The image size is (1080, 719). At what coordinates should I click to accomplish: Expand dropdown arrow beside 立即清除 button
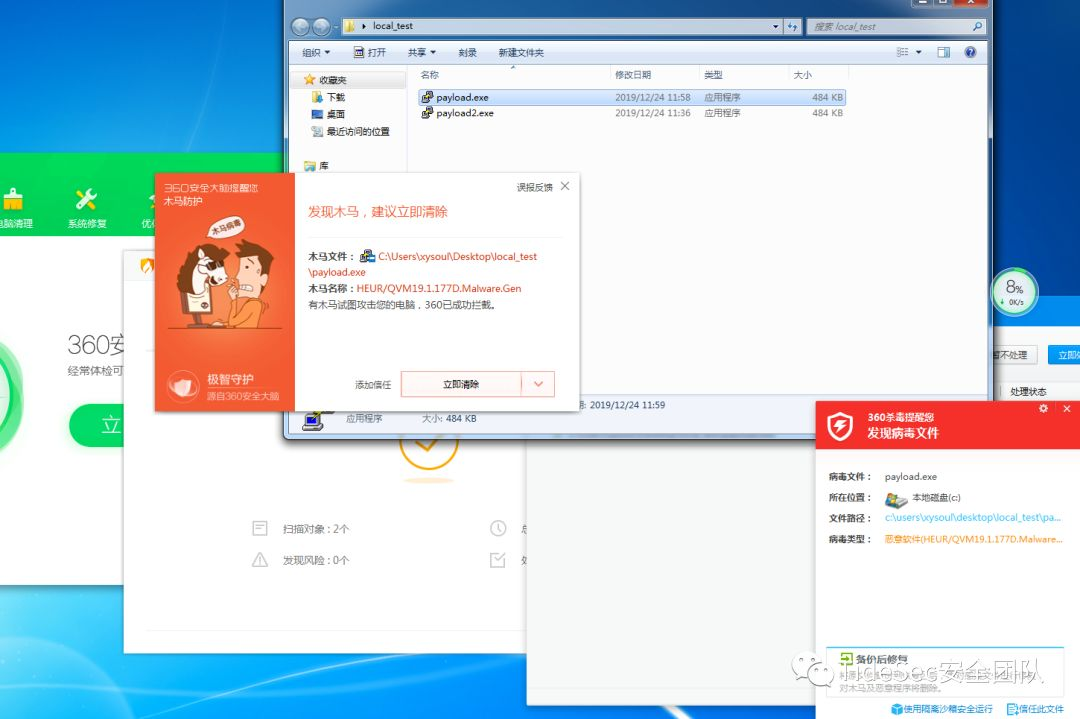(539, 384)
